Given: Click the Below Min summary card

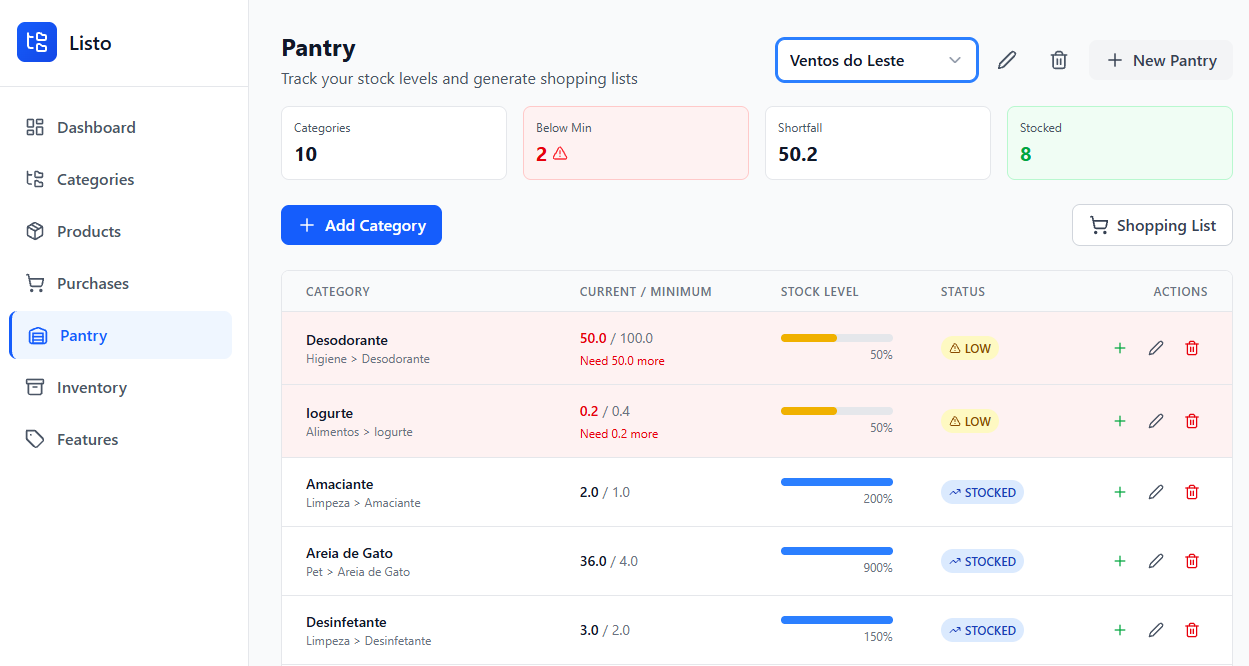Looking at the screenshot, I should pyautogui.click(x=635, y=143).
